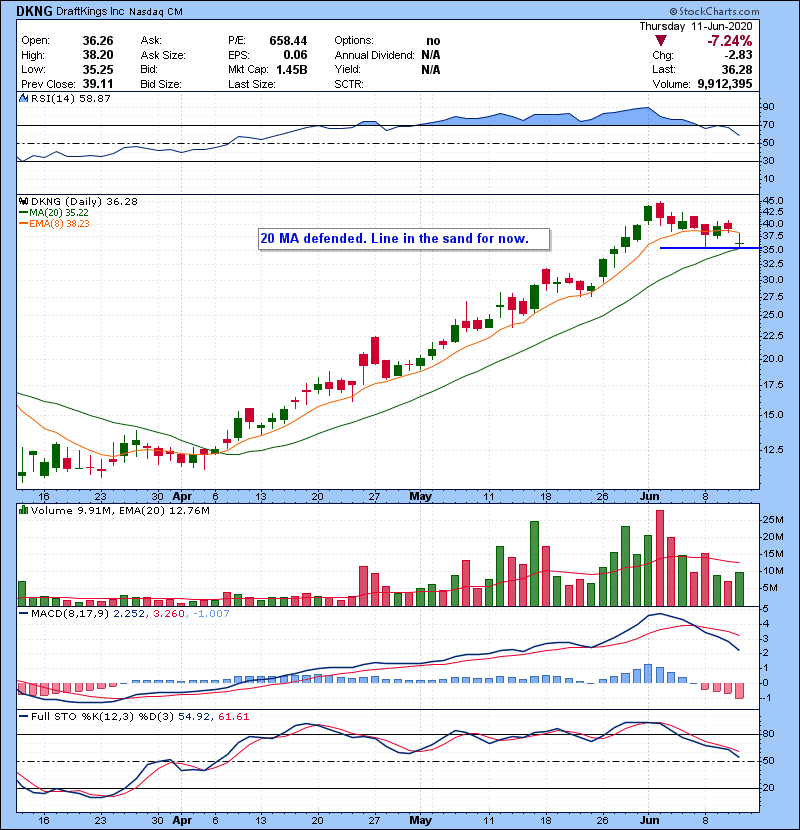Click the DKNG (Daily) 36.28 chart title
The width and height of the screenshot is (800, 830).
tap(84, 201)
